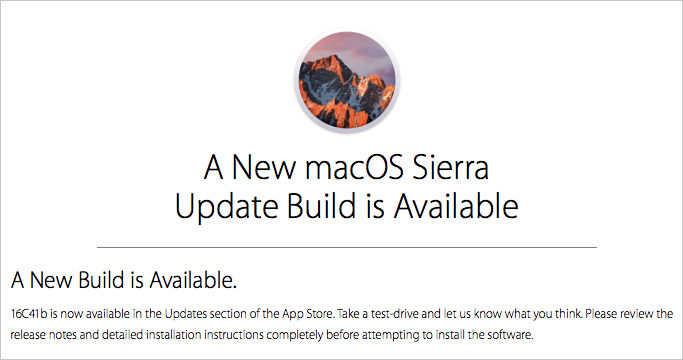The image size is (683, 360).
Task: Click the "Updates section" text
Action: point(206,314)
